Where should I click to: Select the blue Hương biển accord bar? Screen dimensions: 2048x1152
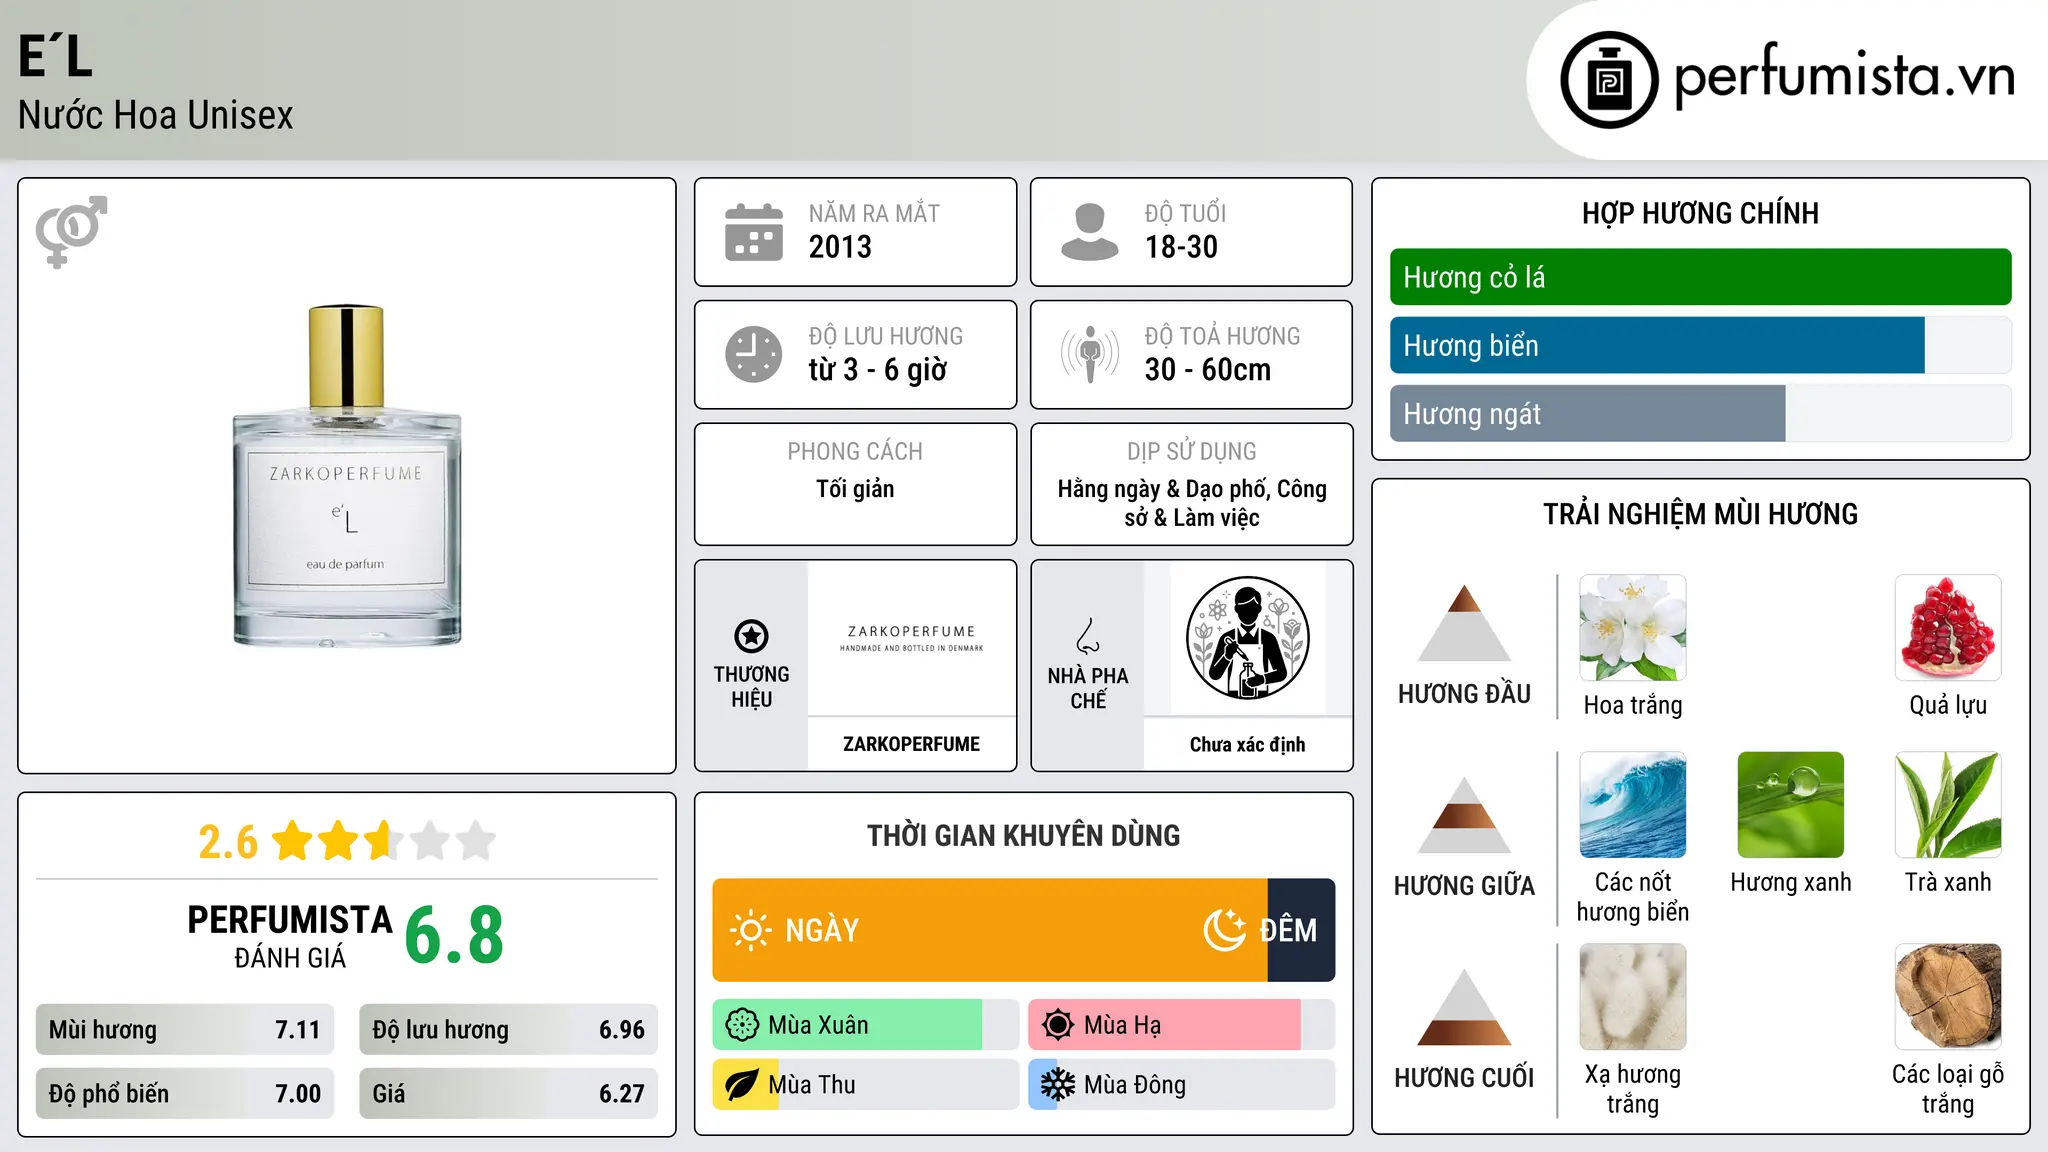coord(1657,345)
